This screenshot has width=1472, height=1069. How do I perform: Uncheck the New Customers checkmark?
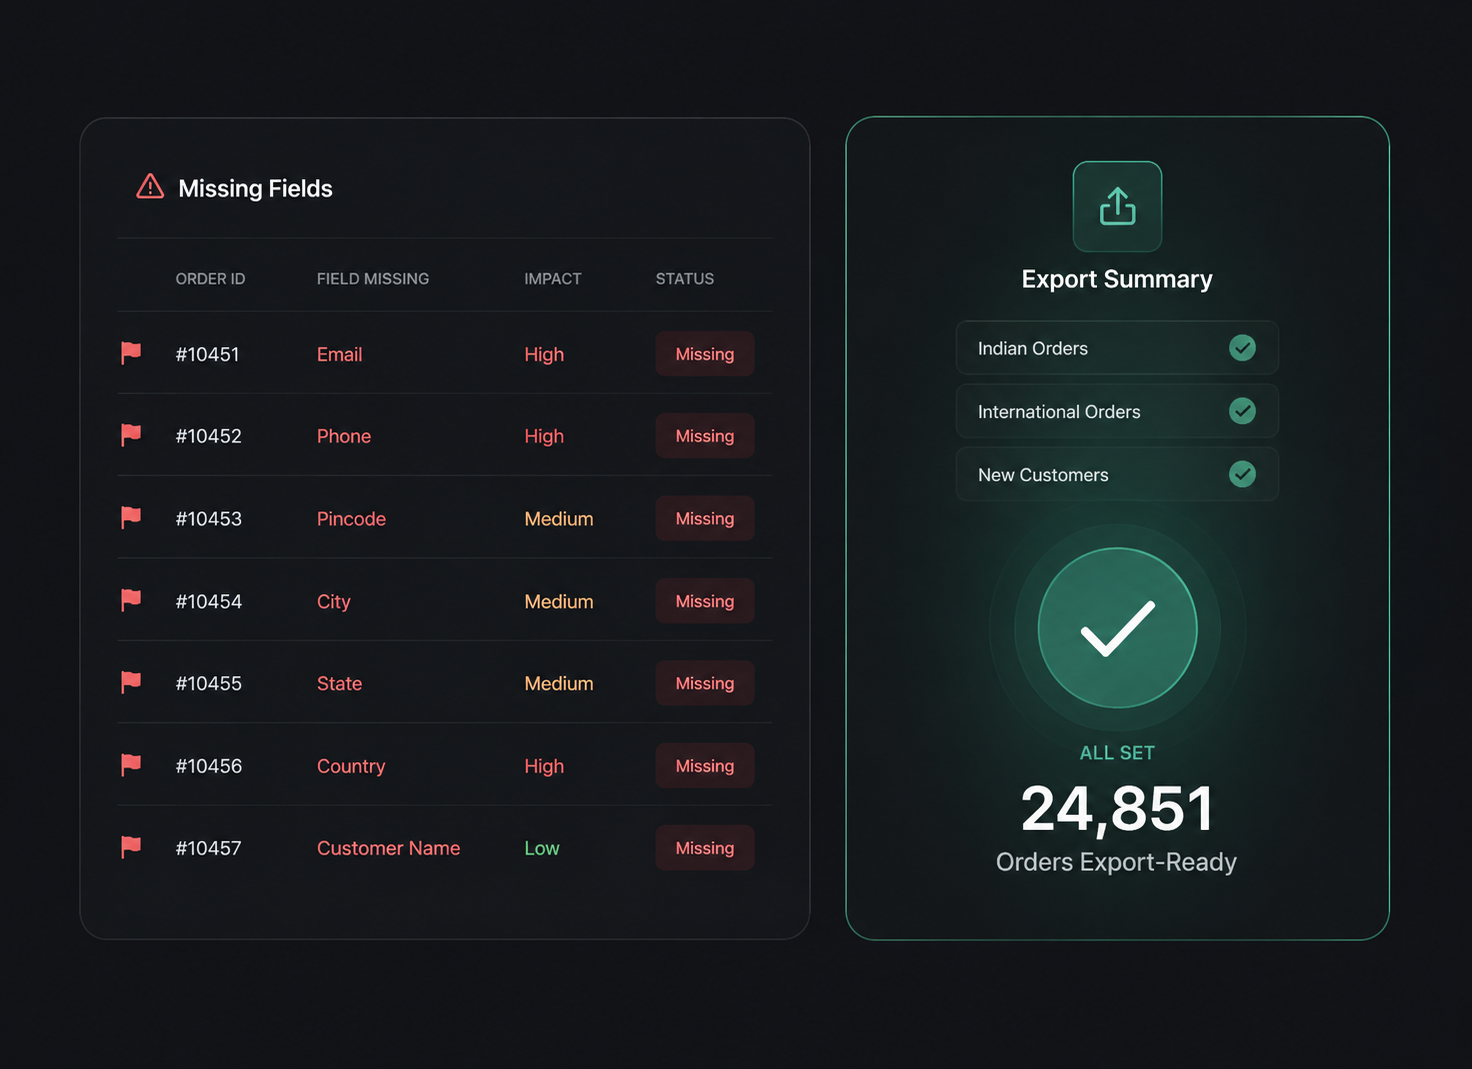pyautogui.click(x=1242, y=474)
